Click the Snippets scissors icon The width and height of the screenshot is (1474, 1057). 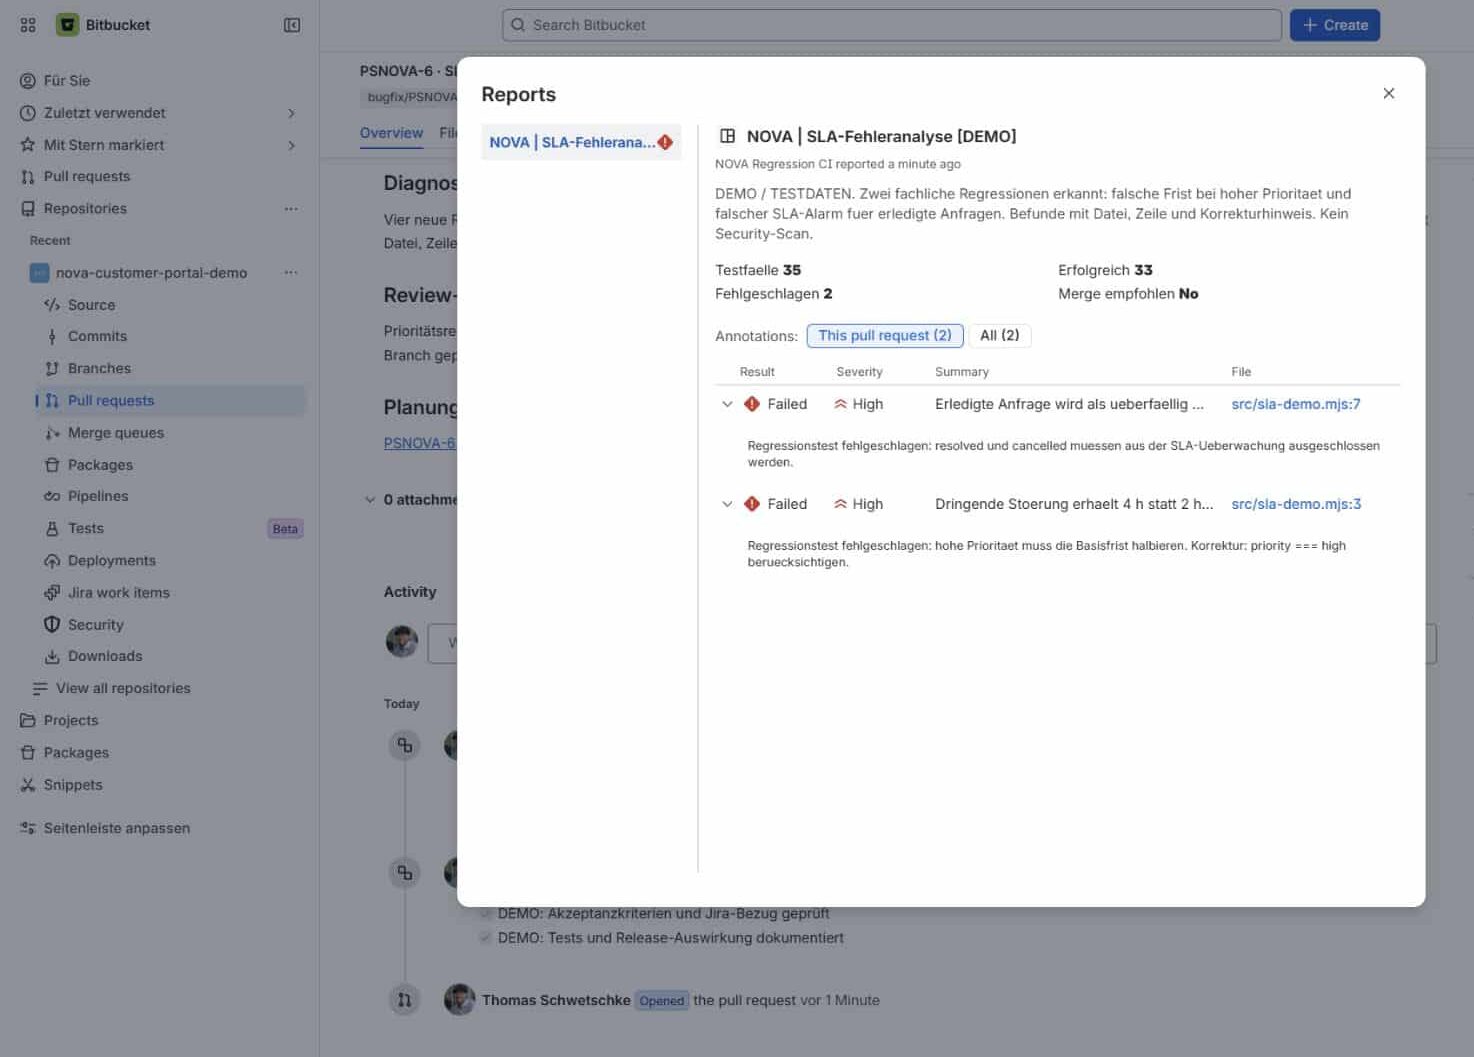click(28, 785)
